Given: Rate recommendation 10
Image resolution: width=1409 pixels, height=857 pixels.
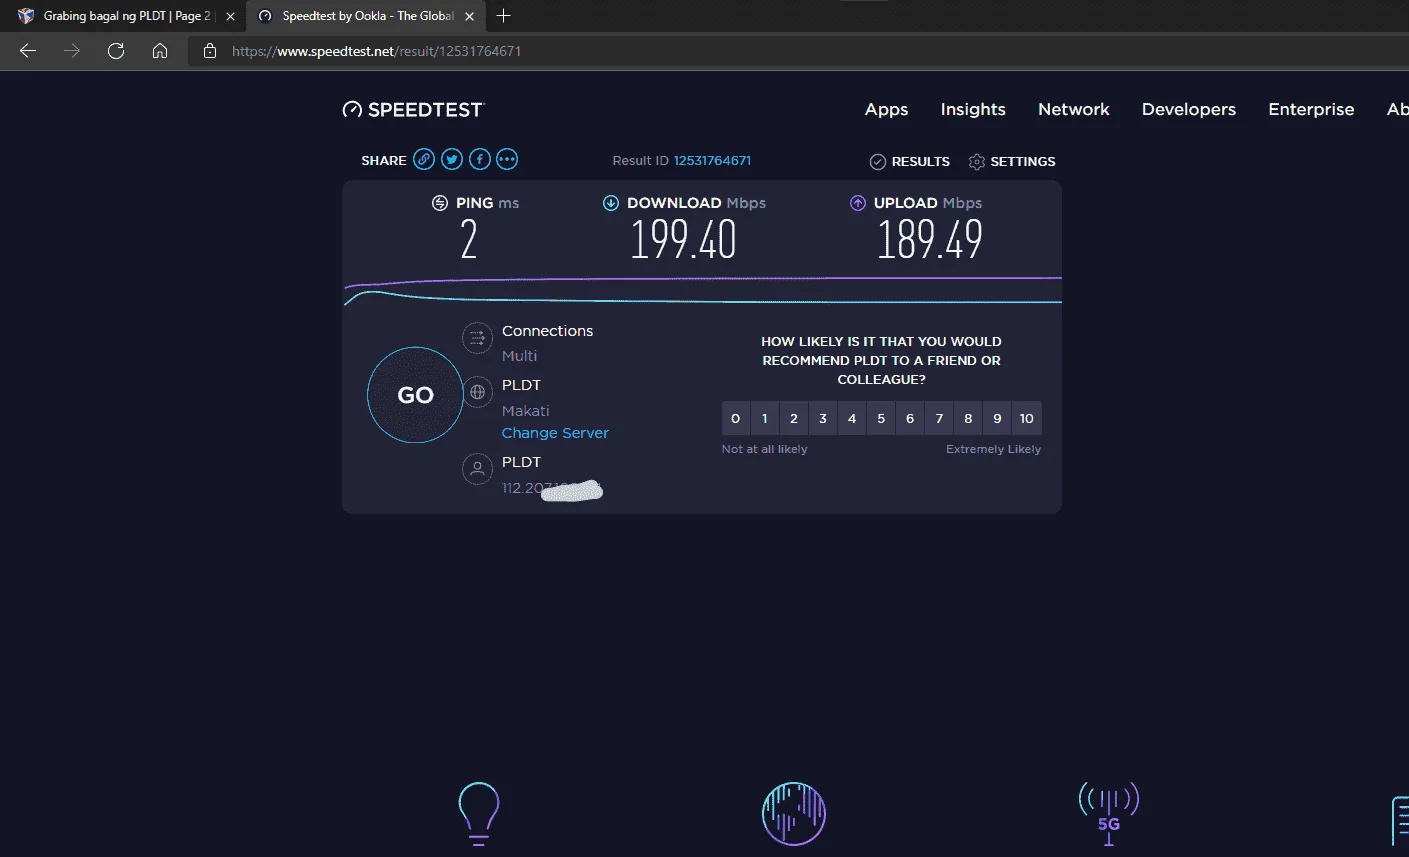Looking at the screenshot, I should (1027, 418).
